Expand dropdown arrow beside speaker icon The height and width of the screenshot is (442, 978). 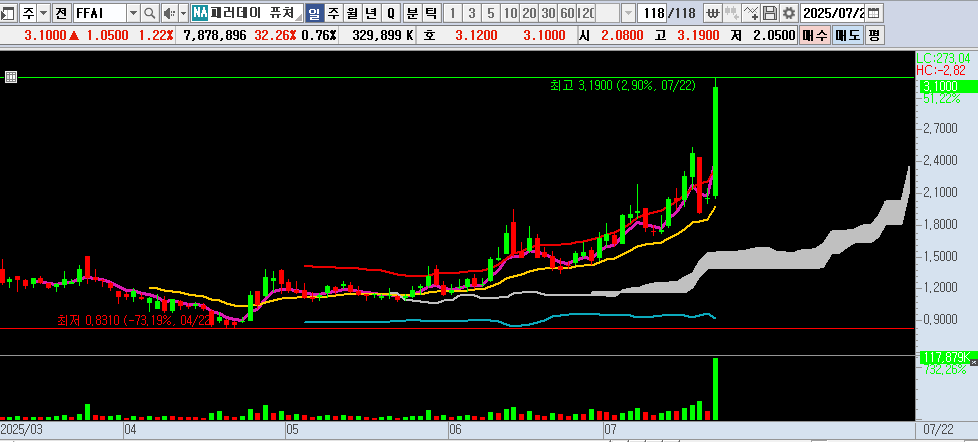pyautogui.click(x=183, y=12)
